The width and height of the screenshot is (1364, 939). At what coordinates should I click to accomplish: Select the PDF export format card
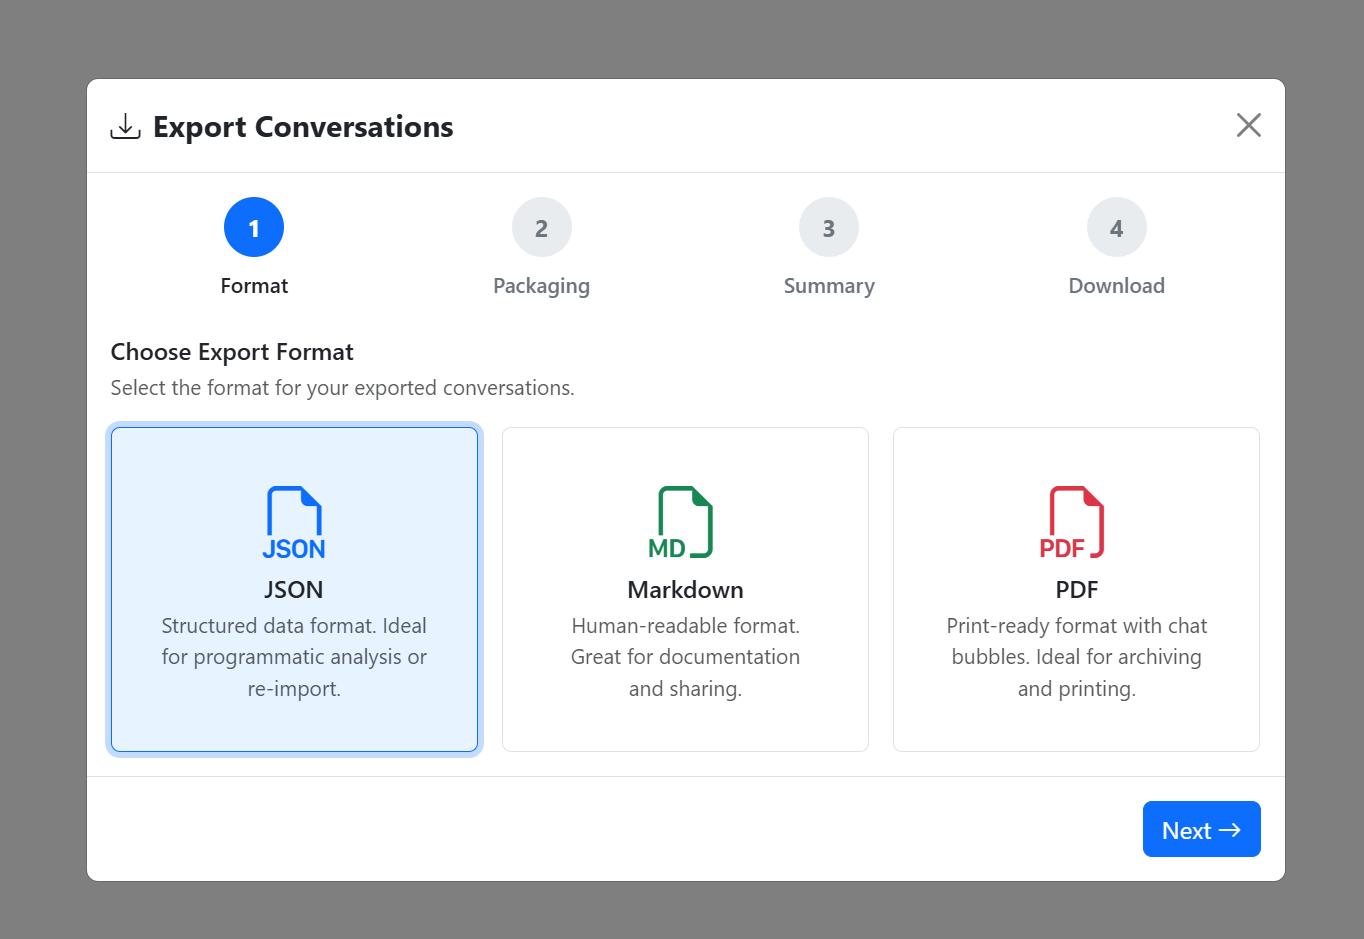(1076, 589)
